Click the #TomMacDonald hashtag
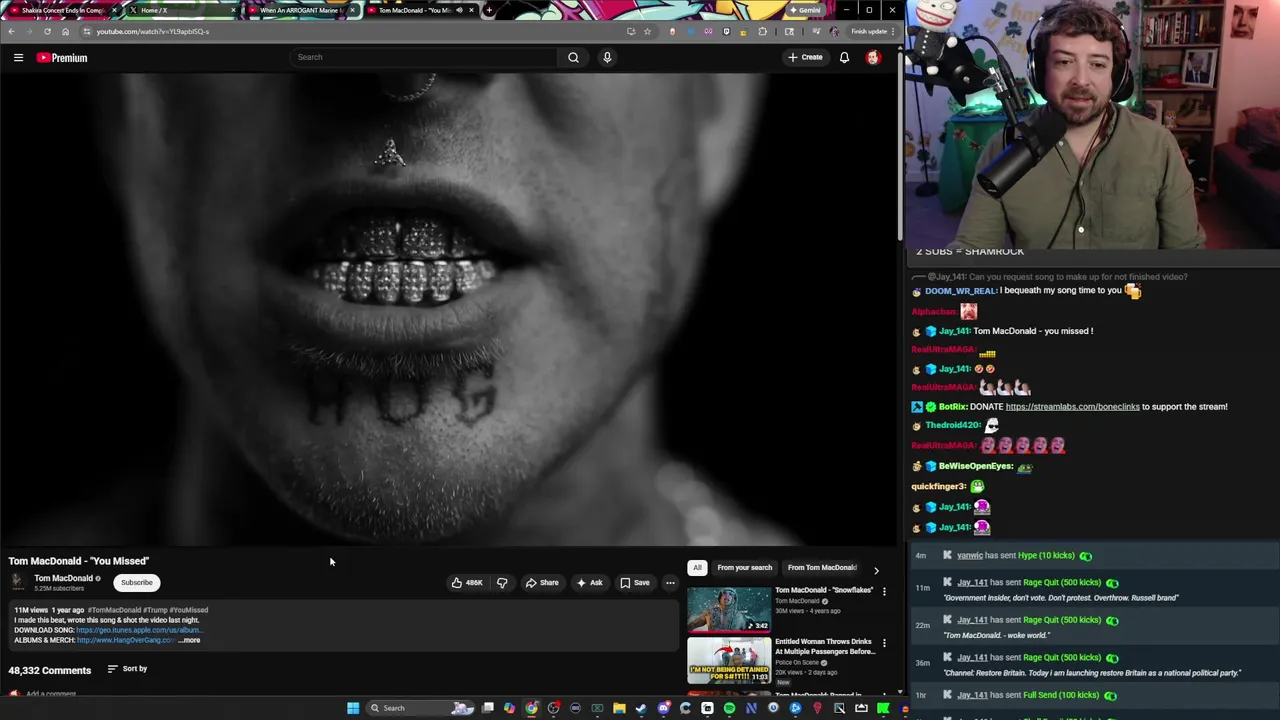Viewport: 1280px width, 720px height. [114, 610]
